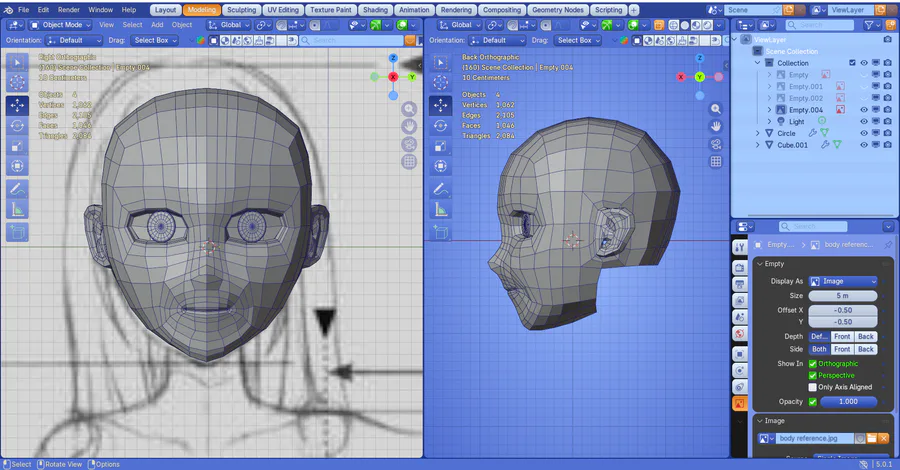Click the body reference.jpg image name field
900x470 pixels.
[x=816, y=438]
